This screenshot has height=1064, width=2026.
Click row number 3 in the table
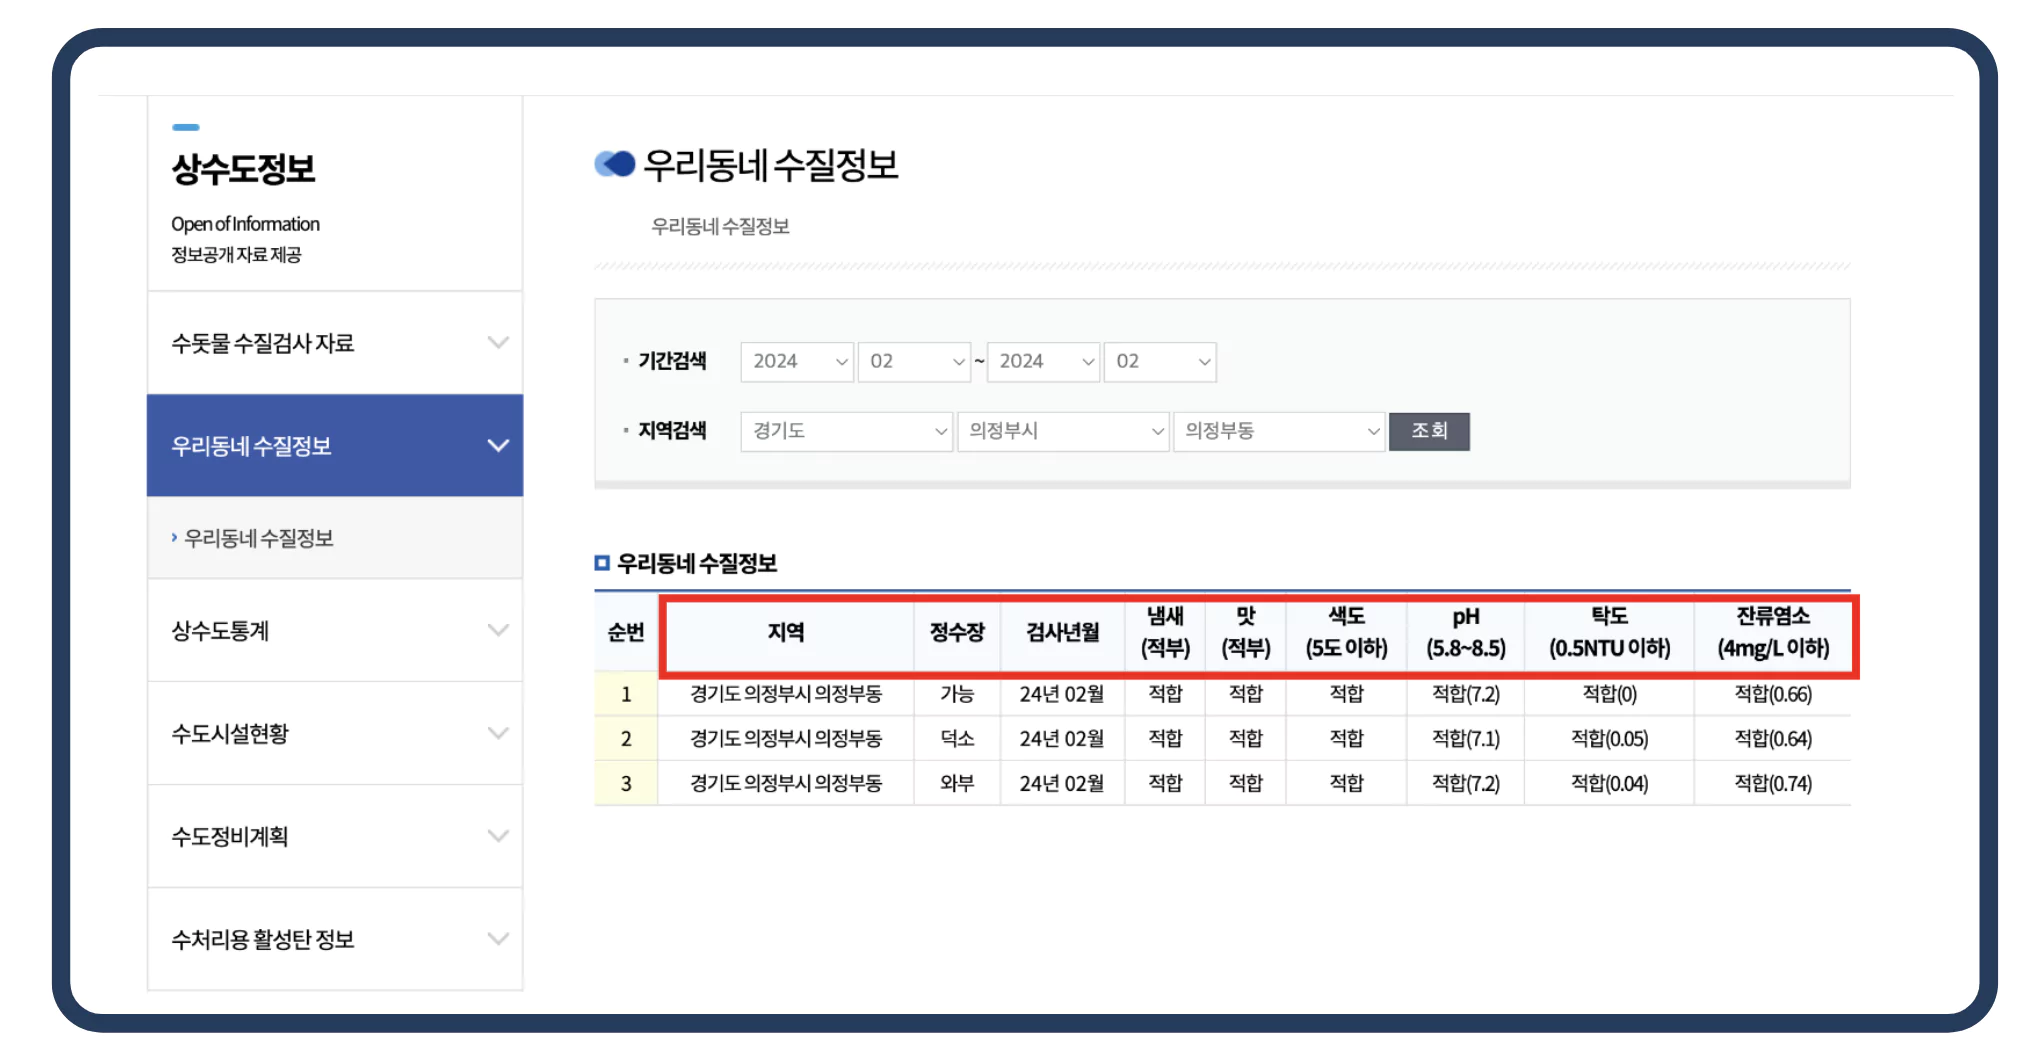(626, 783)
